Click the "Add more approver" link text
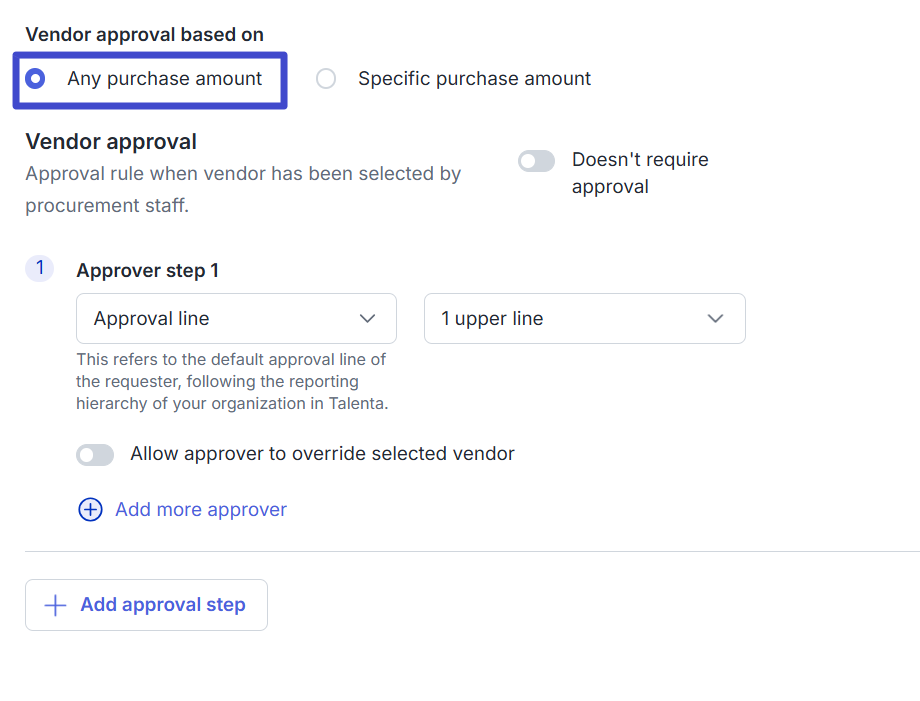The image size is (920, 701). [x=201, y=510]
